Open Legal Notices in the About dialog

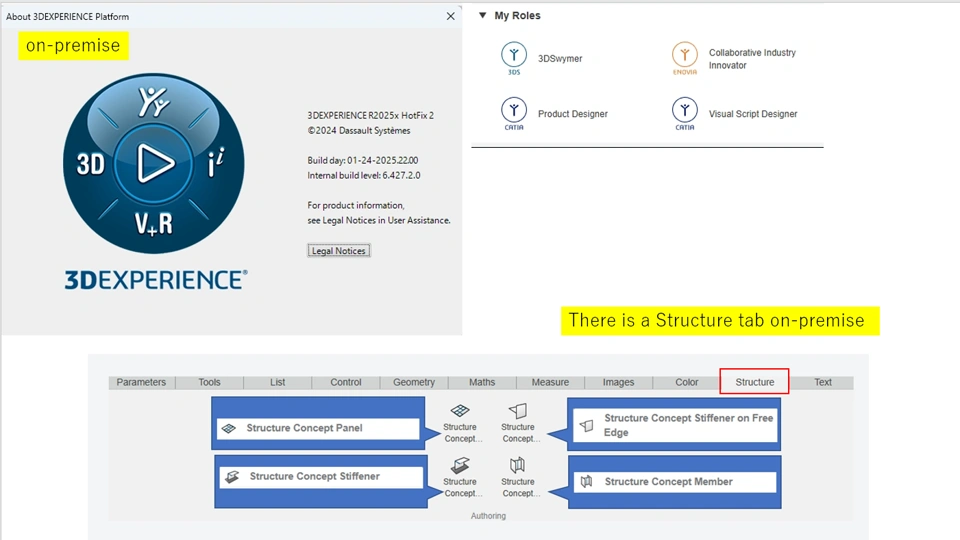339,250
